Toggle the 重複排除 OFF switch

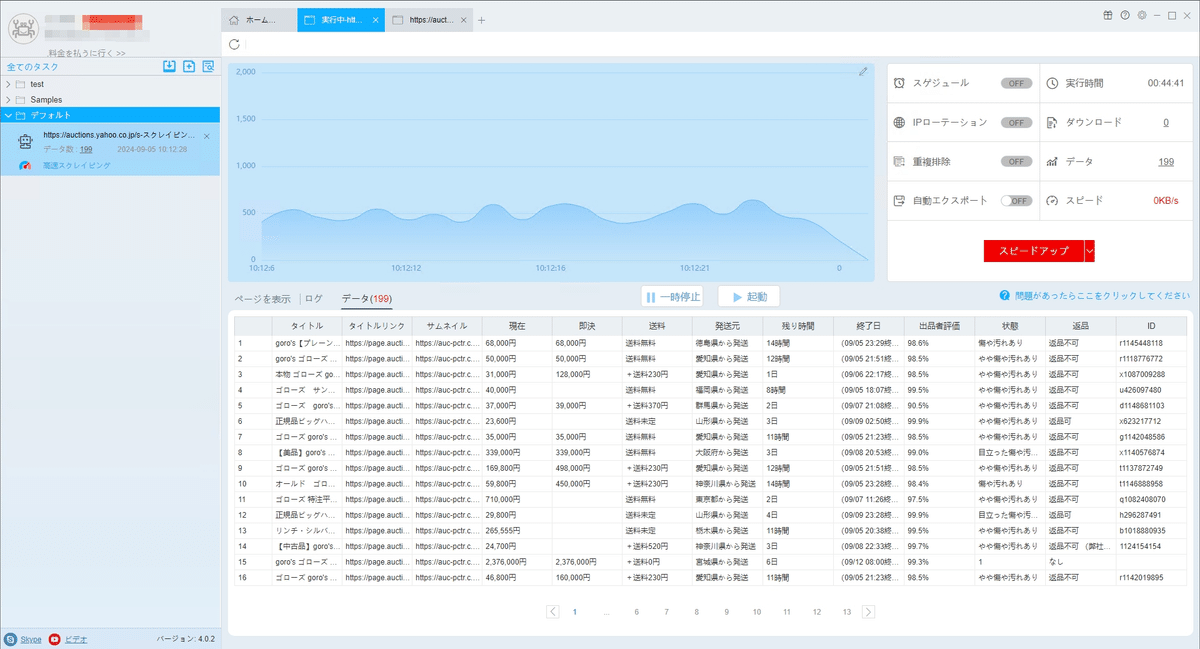click(x=1016, y=161)
